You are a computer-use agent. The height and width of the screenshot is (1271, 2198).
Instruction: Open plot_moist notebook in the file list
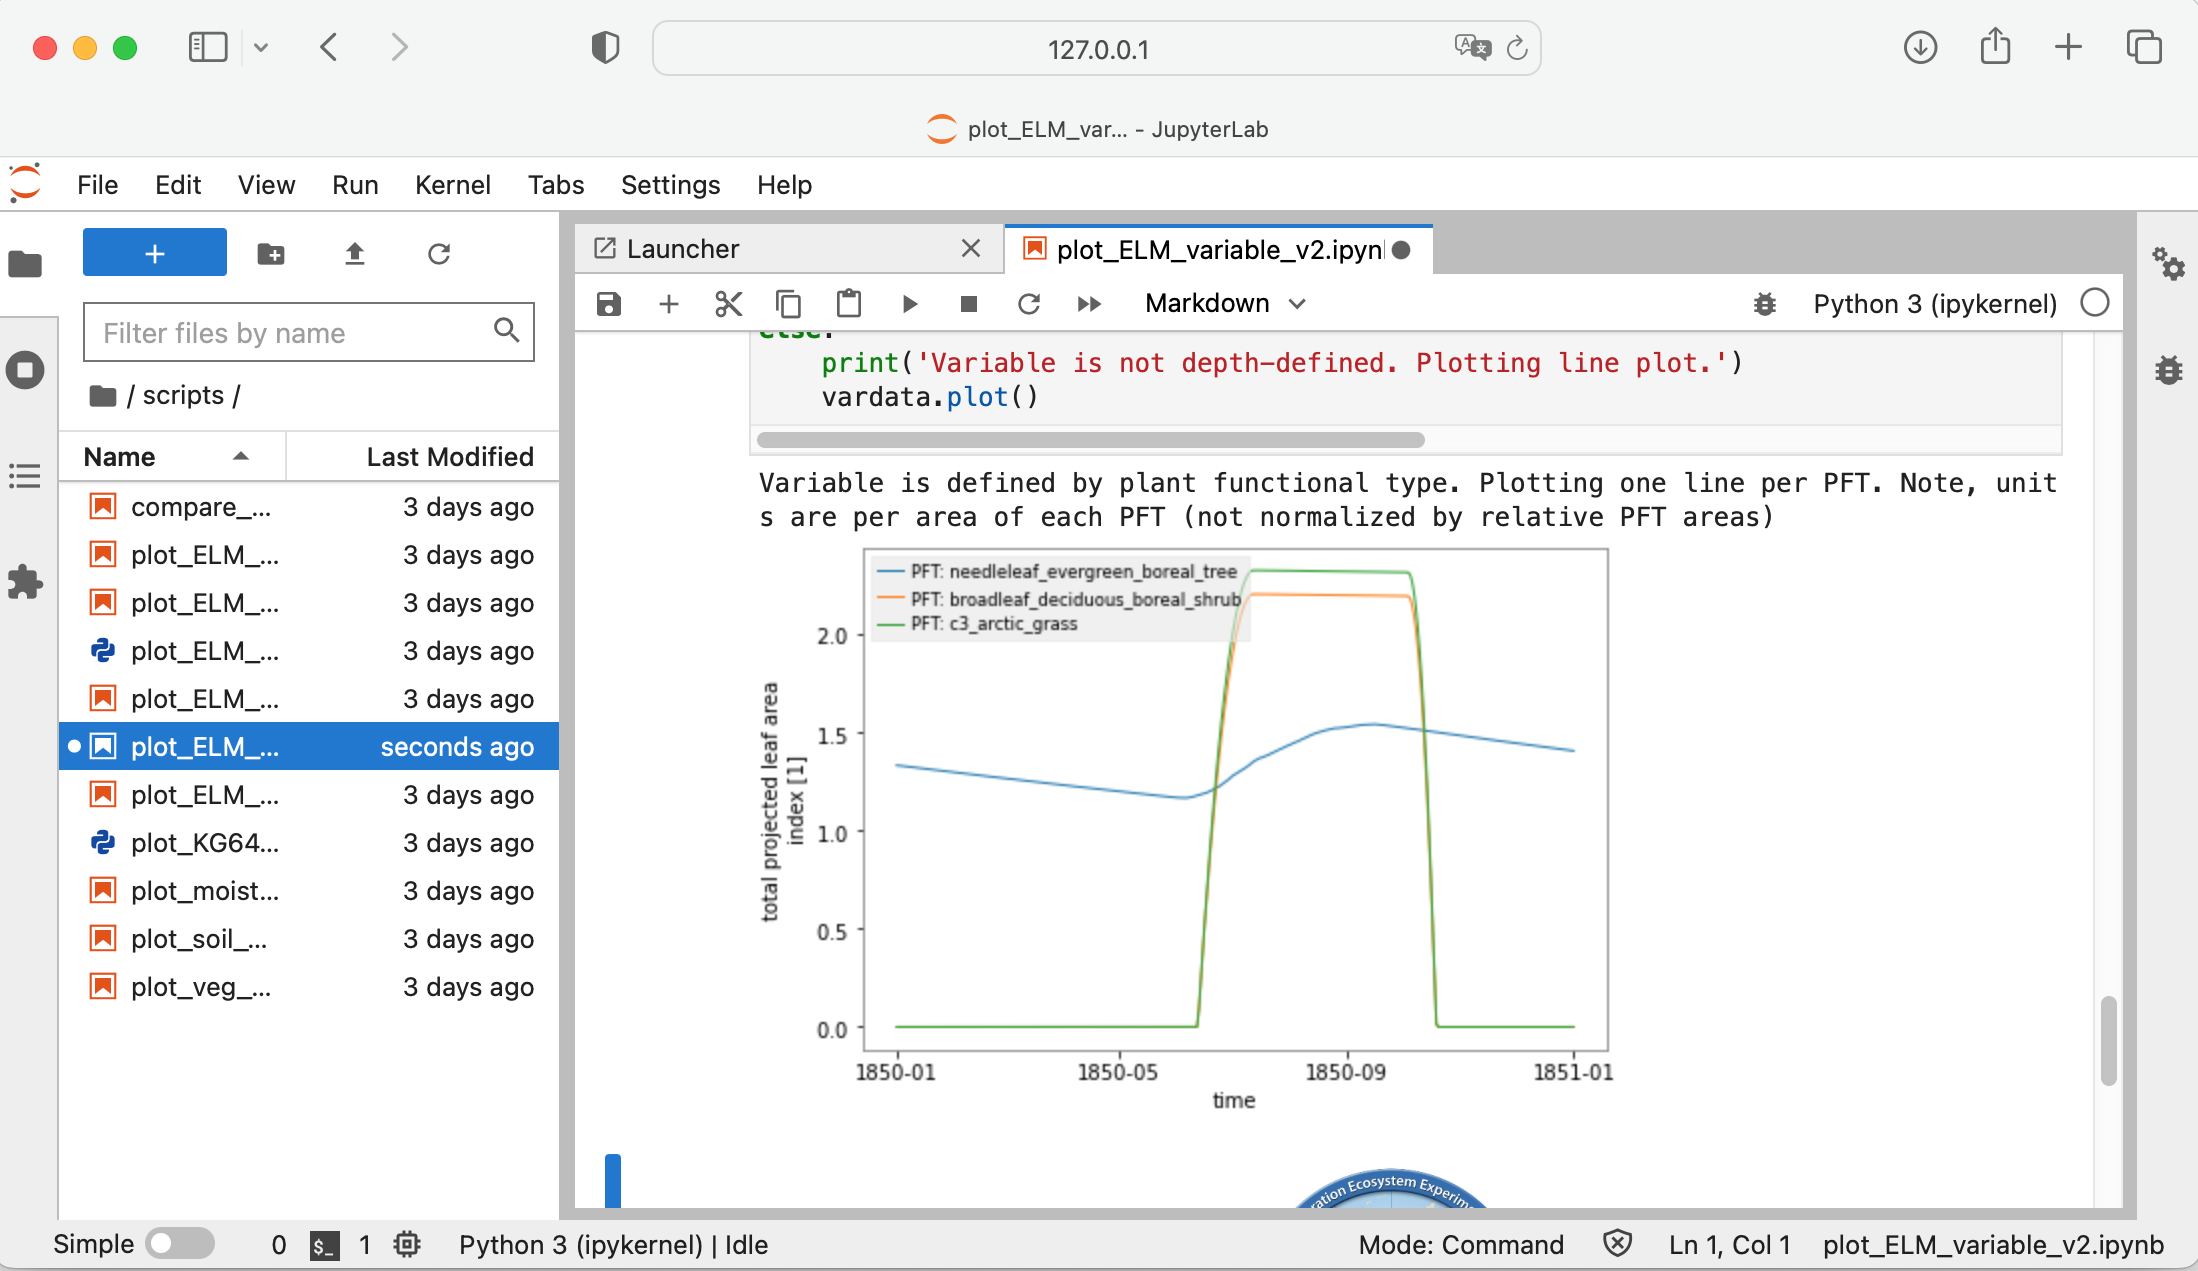[x=204, y=891]
